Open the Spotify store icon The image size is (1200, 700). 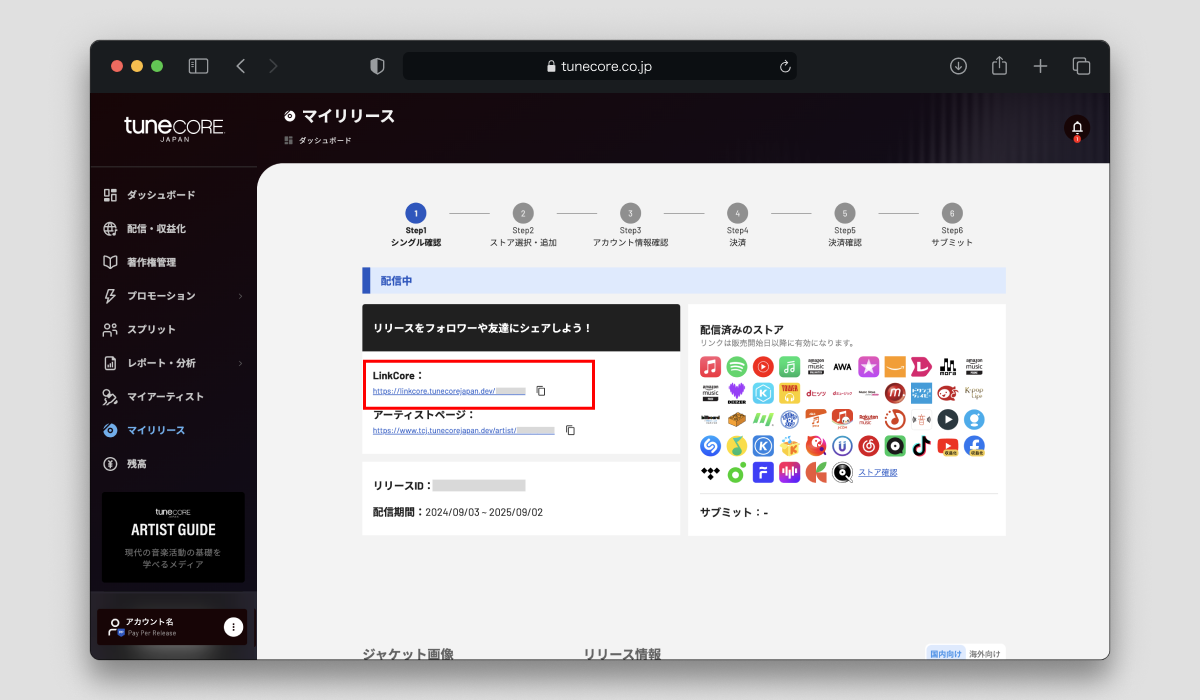[737, 367]
